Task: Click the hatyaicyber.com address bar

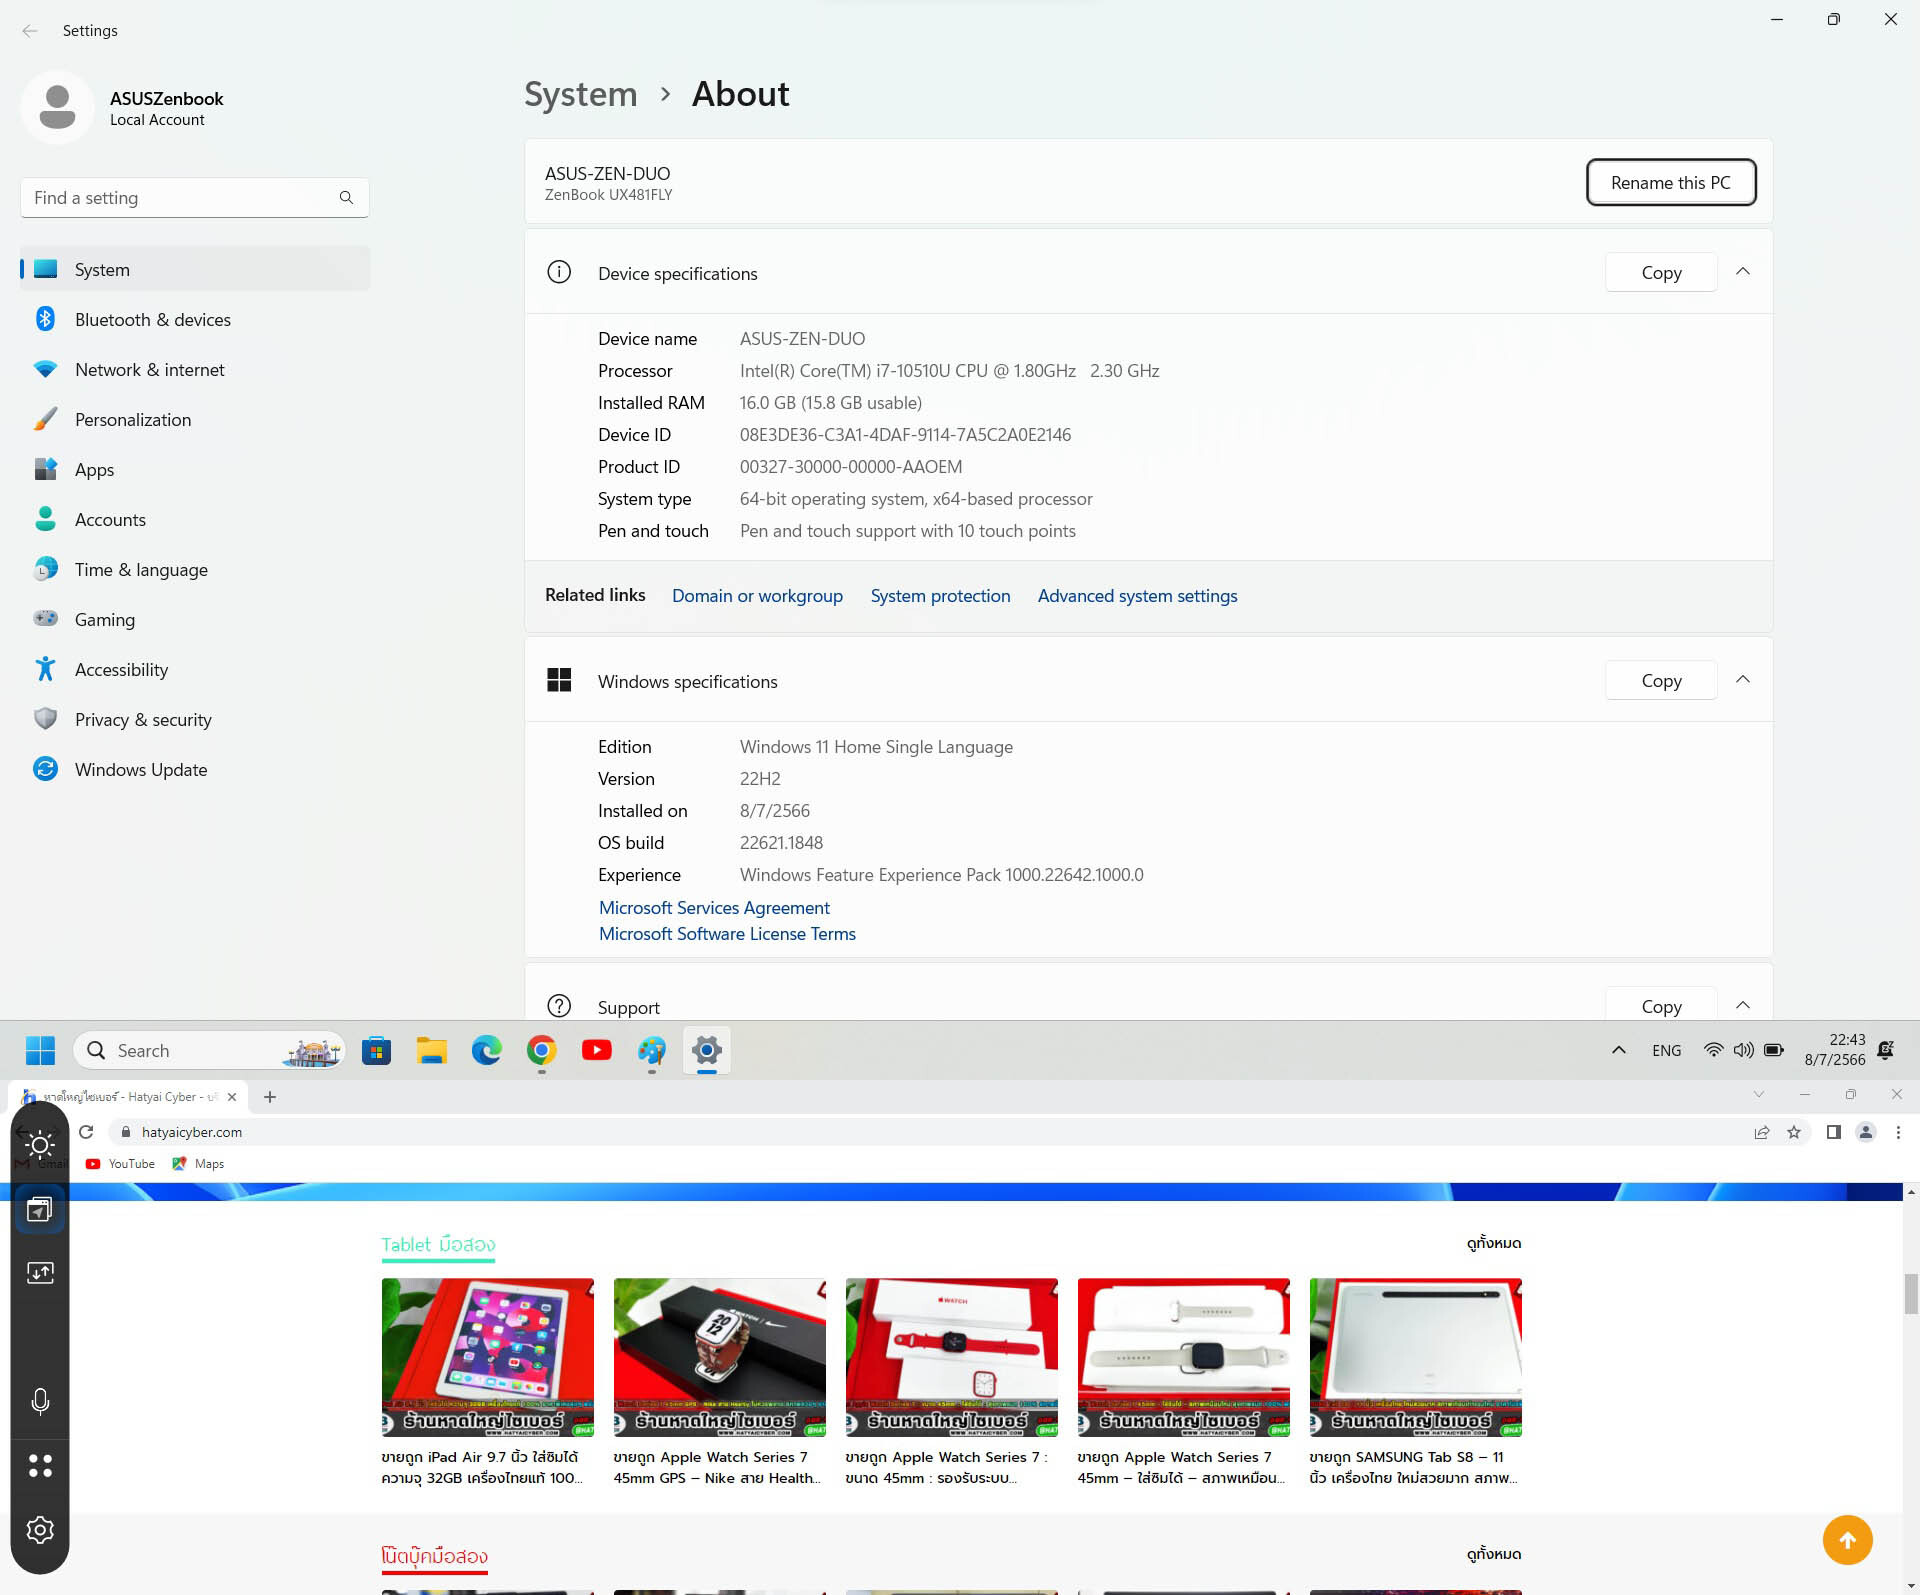Action: click(930, 1132)
